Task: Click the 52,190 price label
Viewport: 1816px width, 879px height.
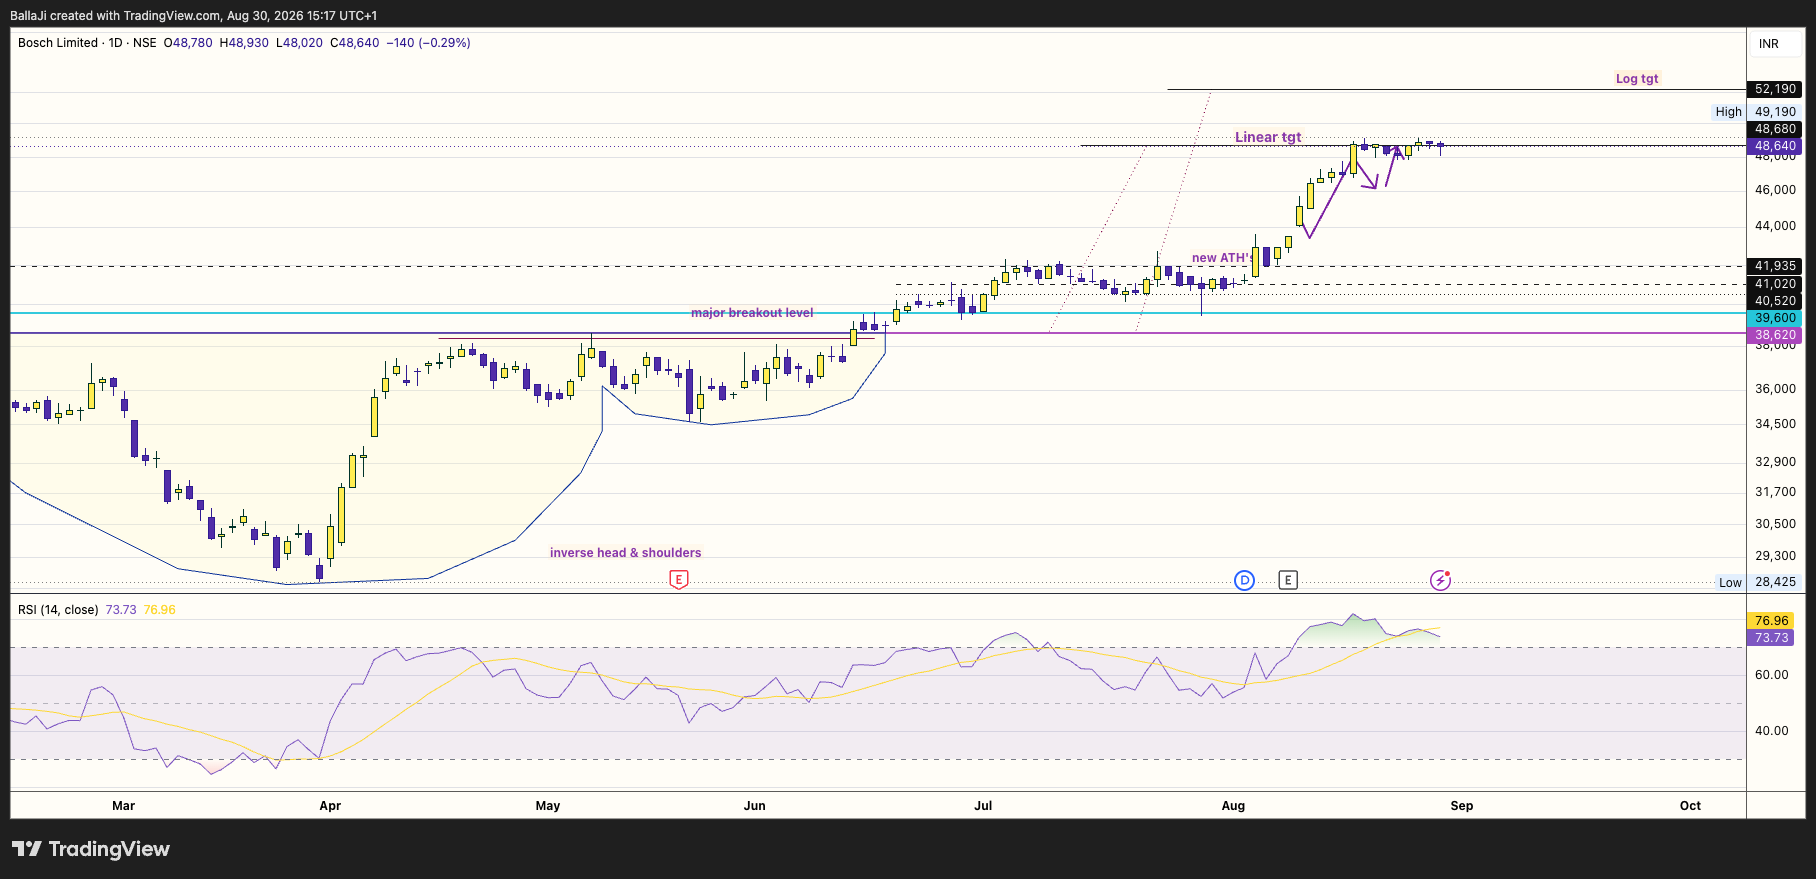Action: (x=1775, y=89)
